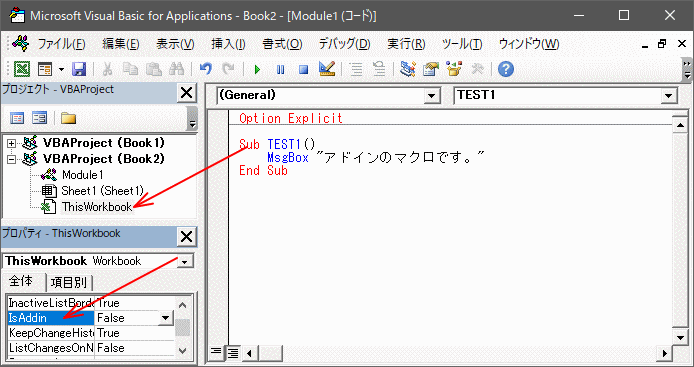Viewport: 694px width, 367px height.
Task: Open the 実行(R) menu
Action: click(406, 44)
